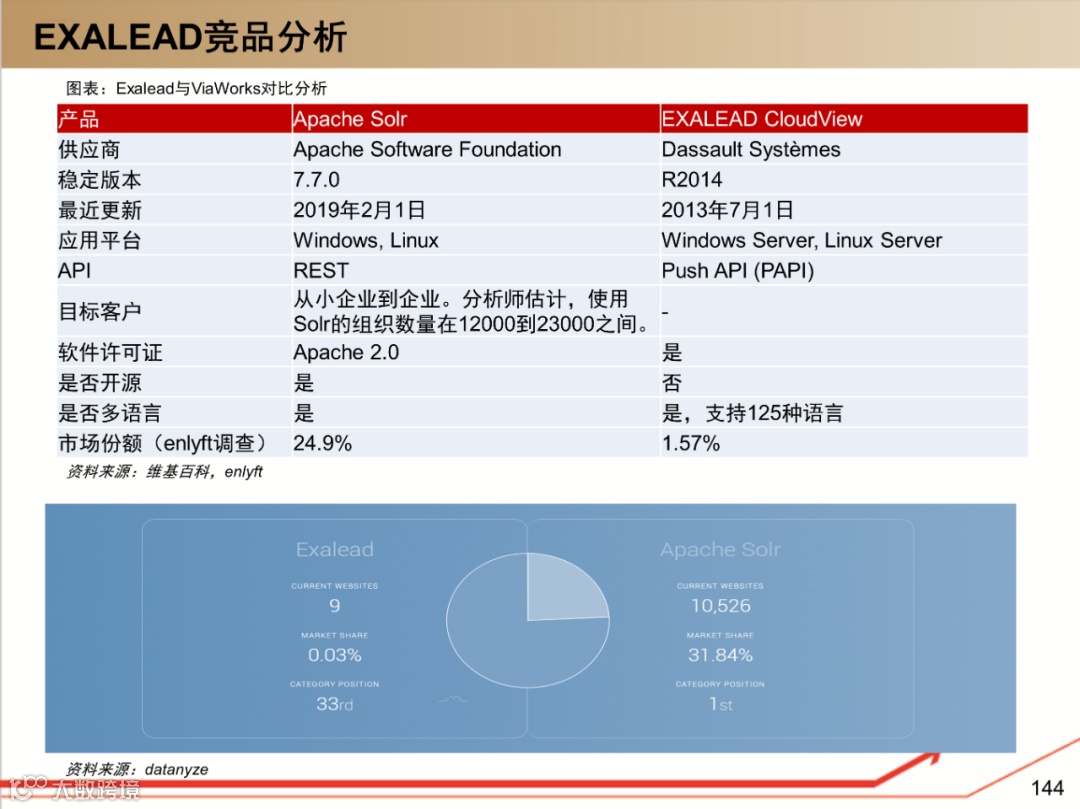Select the 目标客户 row label
The height and width of the screenshot is (809, 1080).
click(x=99, y=311)
